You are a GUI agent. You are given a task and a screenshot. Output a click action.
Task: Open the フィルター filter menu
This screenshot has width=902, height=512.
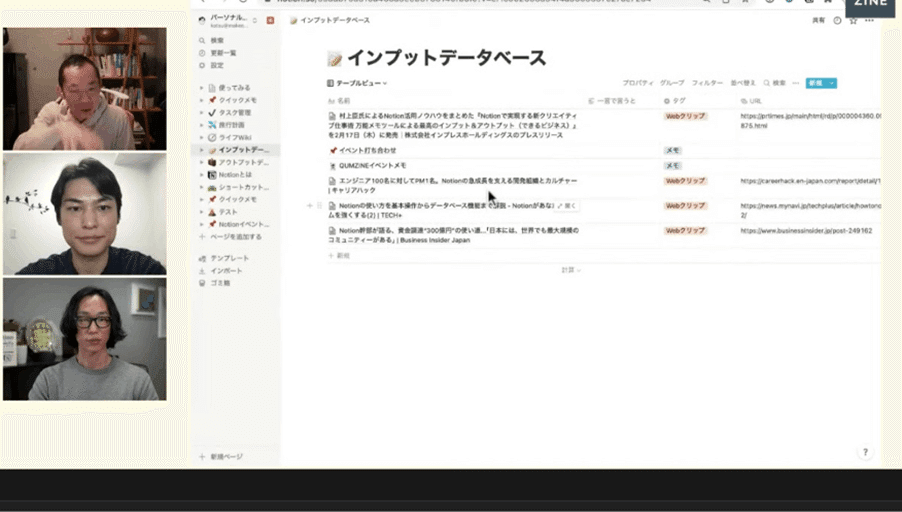coord(707,83)
